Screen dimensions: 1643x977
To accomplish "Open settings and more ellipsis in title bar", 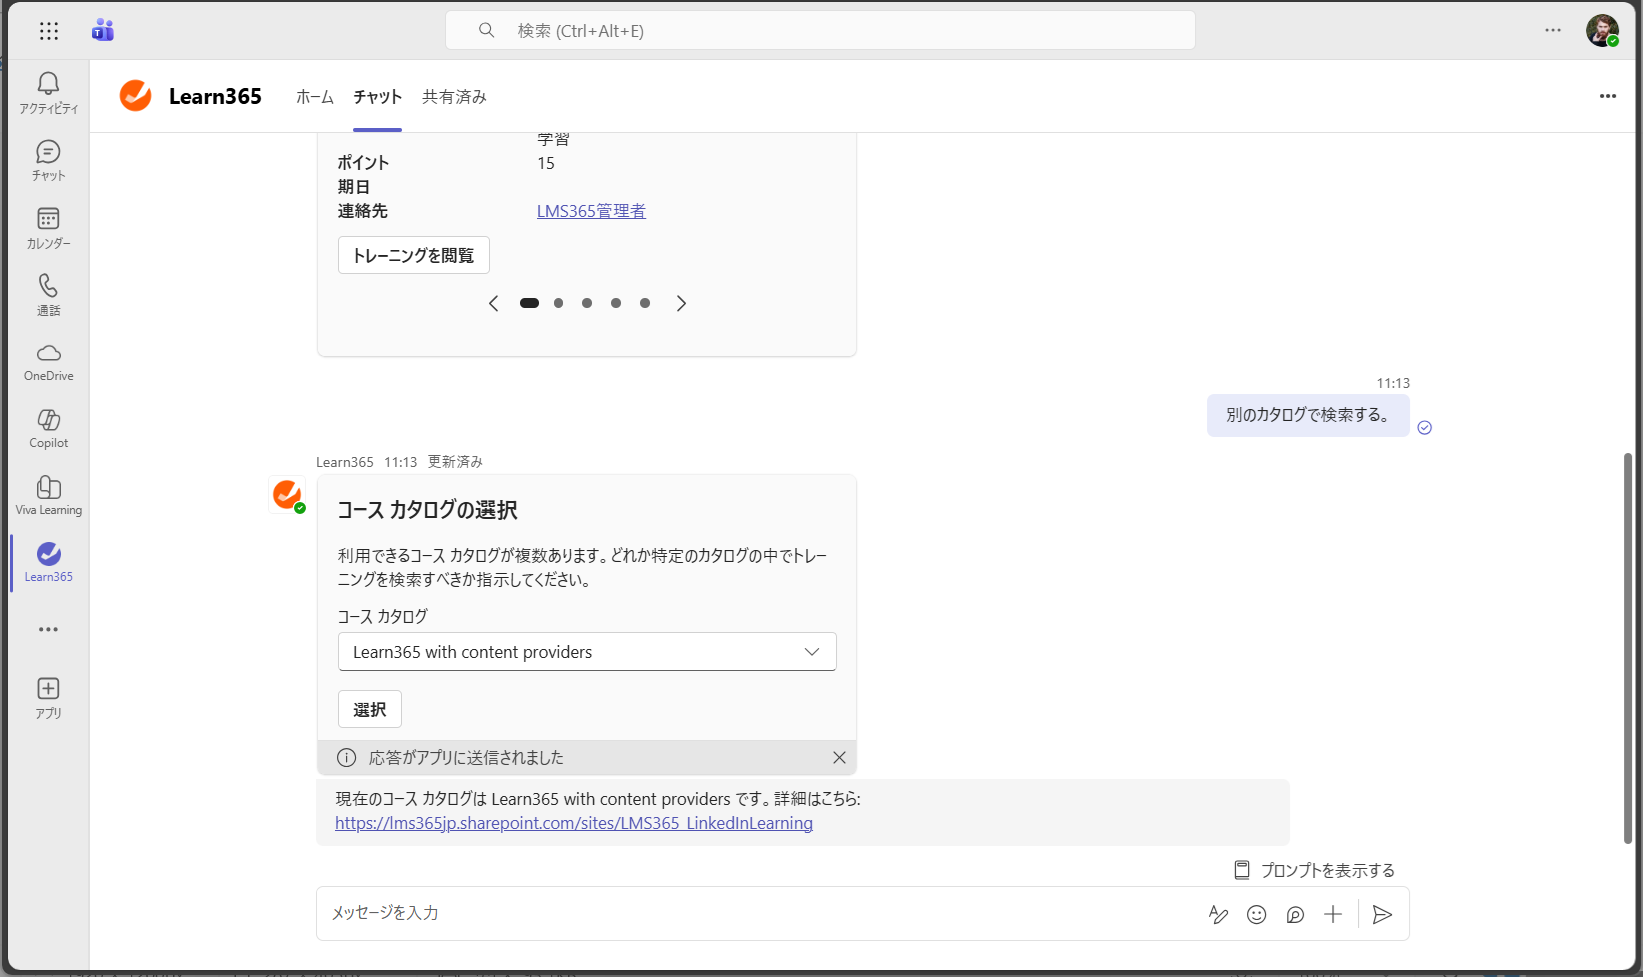I will [x=1553, y=30].
